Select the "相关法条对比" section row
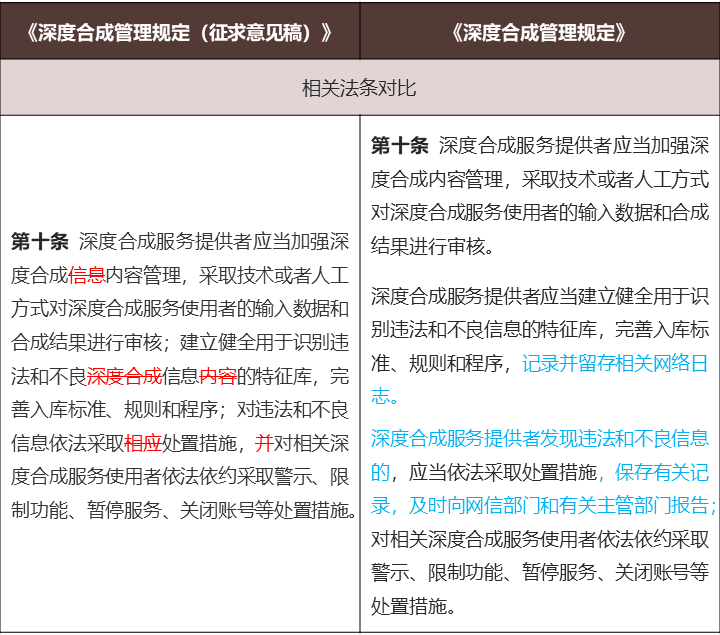 (359, 88)
